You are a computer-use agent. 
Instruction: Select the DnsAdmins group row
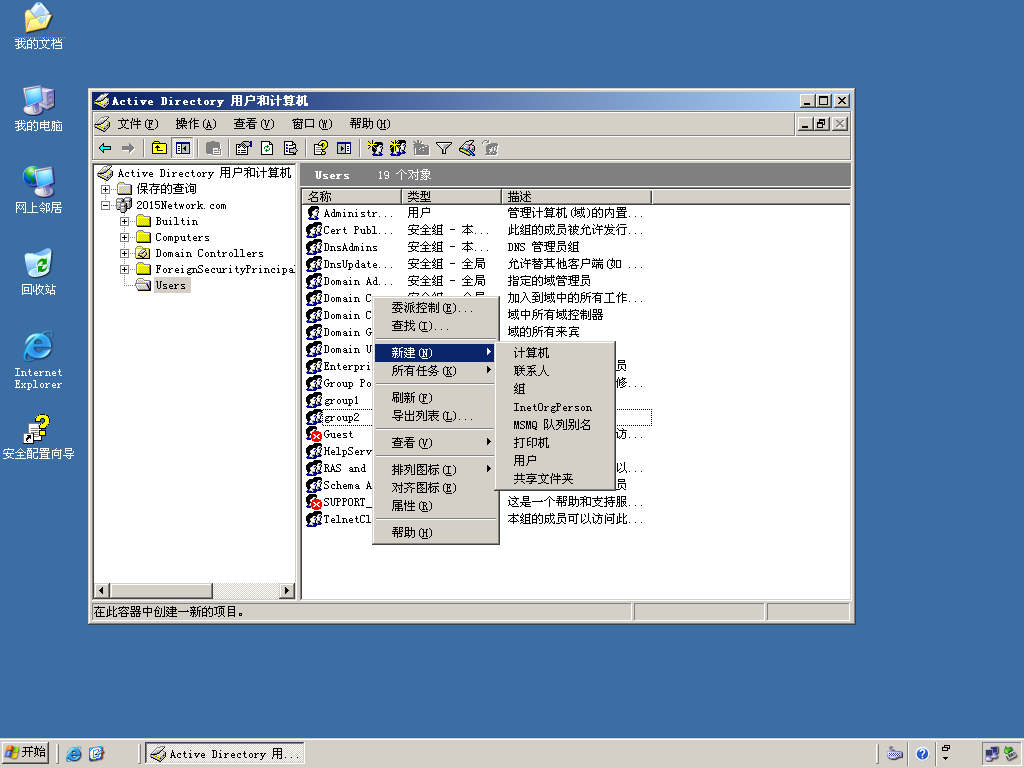point(477,248)
